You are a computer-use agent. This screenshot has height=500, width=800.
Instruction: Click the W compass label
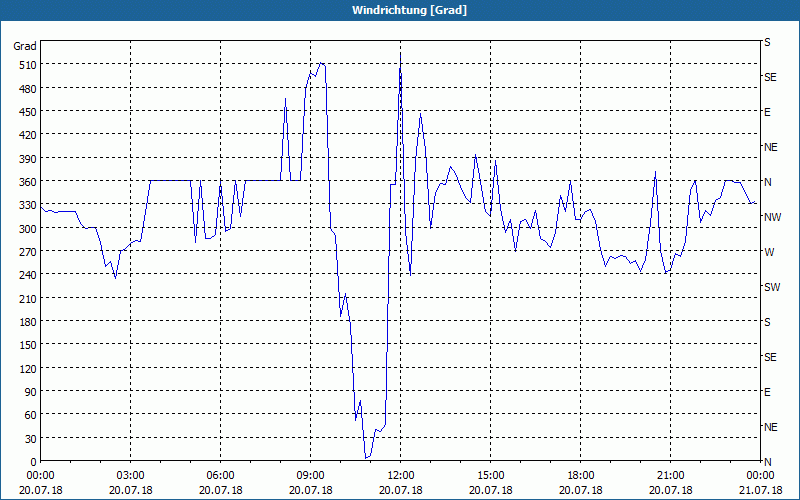coord(769,253)
